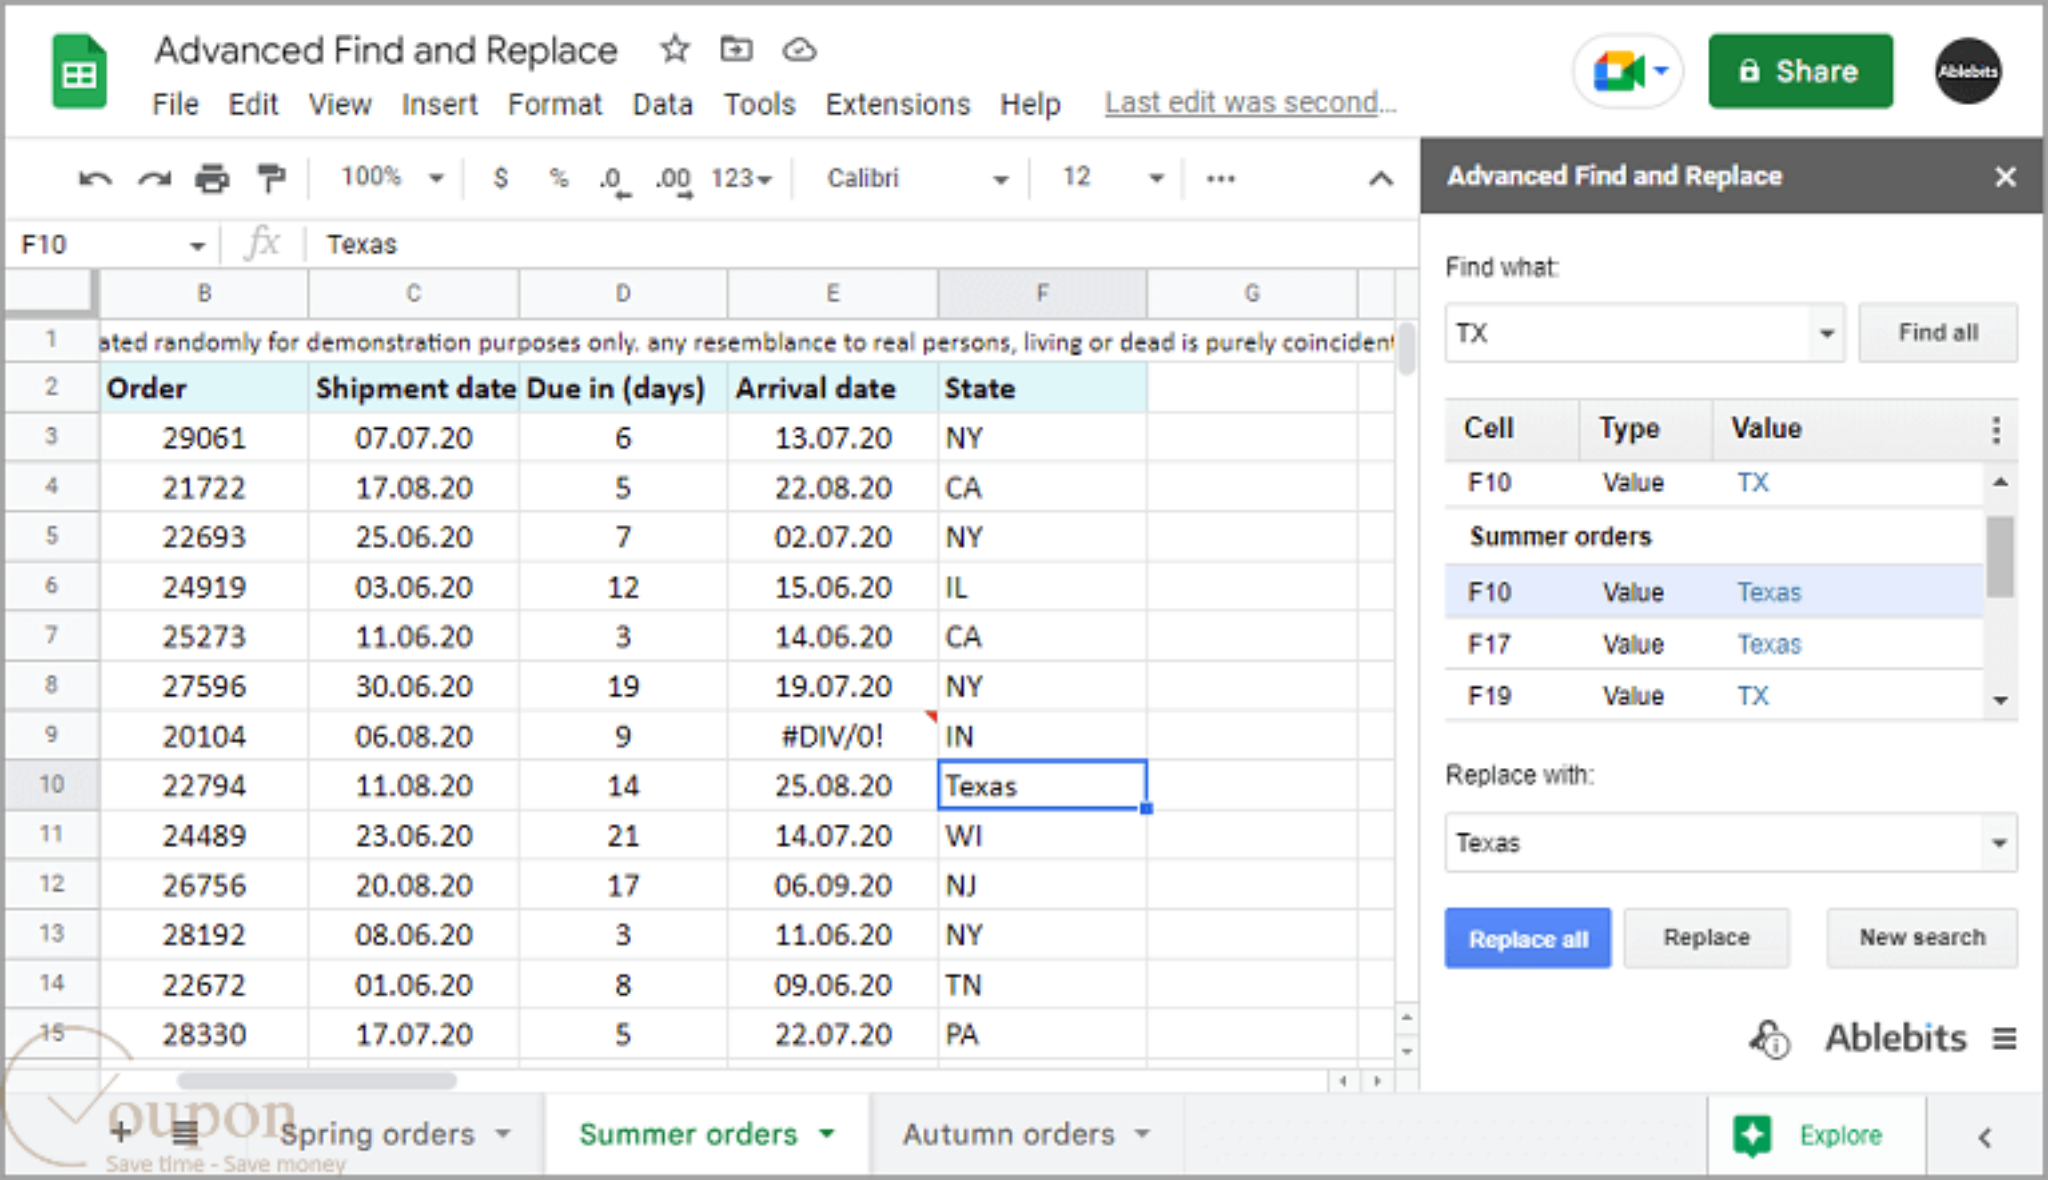Select the #DIV/0! error cell
This screenshot has width=2048, height=1180.
click(832, 736)
